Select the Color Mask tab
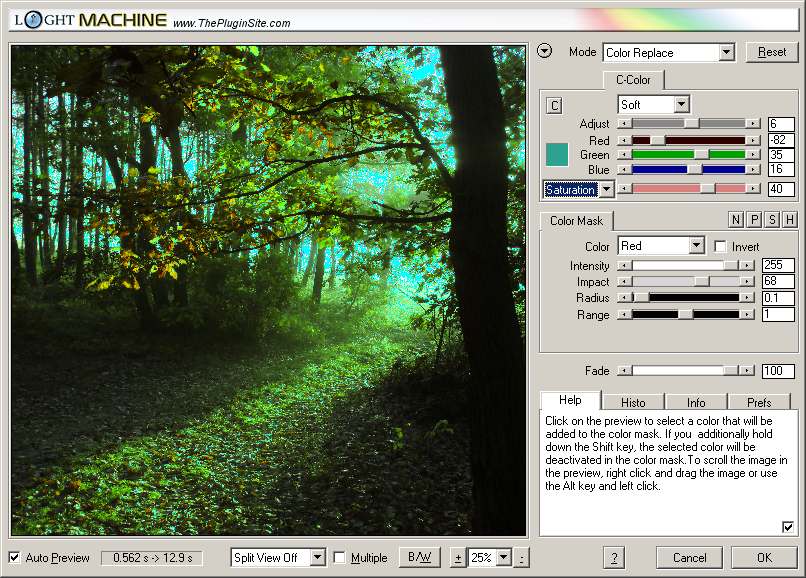This screenshot has height=578, width=806. (x=576, y=221)
